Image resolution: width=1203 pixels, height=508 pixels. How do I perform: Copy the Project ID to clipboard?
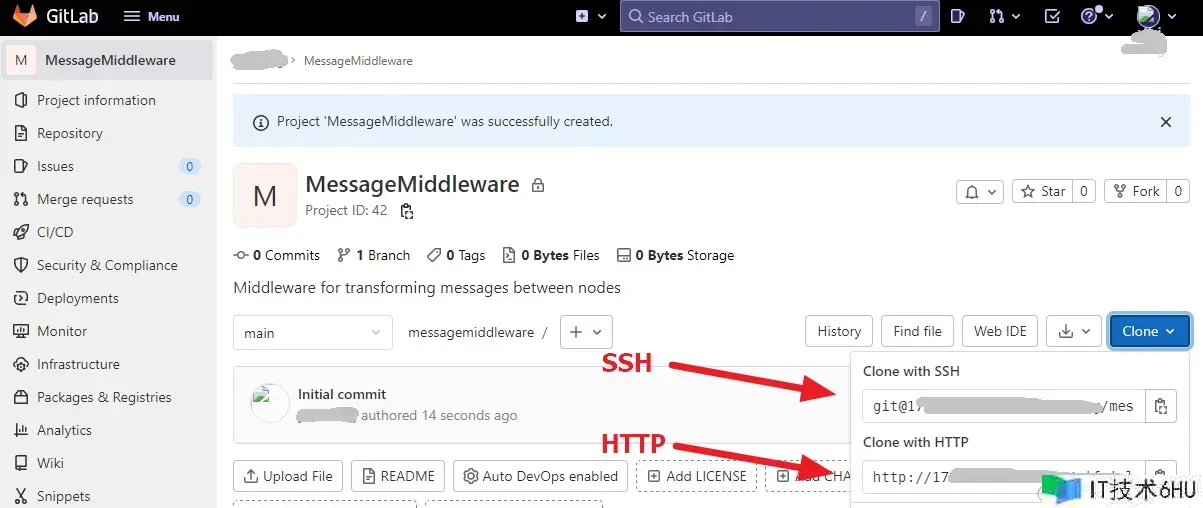point(406,211)
